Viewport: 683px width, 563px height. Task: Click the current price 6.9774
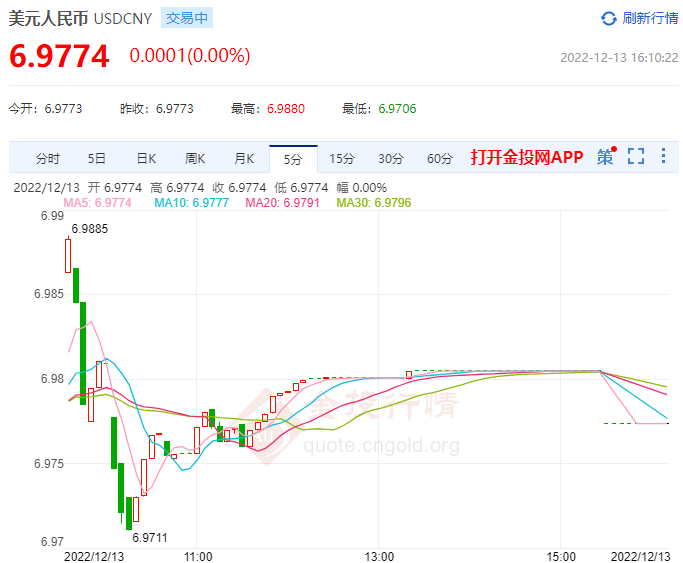click(x=59, y=56)
